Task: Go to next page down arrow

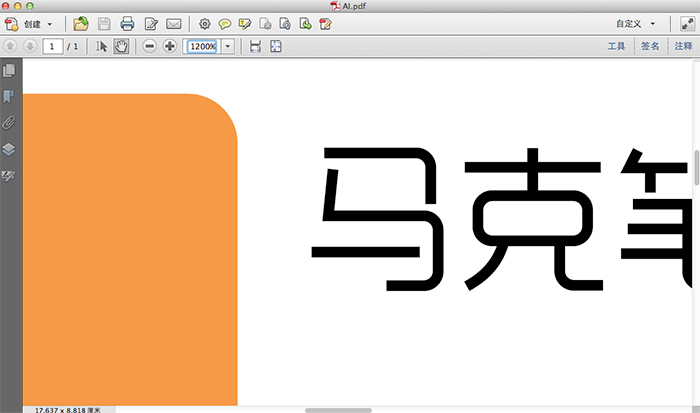Action: [x=30, y=46]
